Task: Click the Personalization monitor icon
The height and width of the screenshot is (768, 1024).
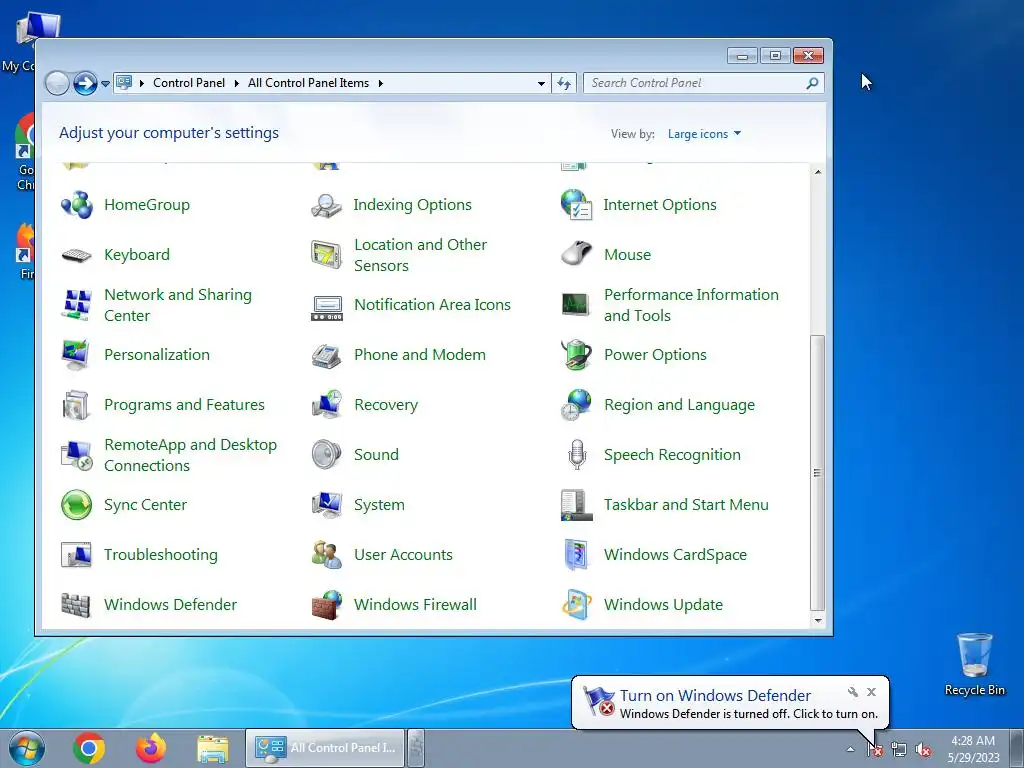Action: tap(77, 355)
